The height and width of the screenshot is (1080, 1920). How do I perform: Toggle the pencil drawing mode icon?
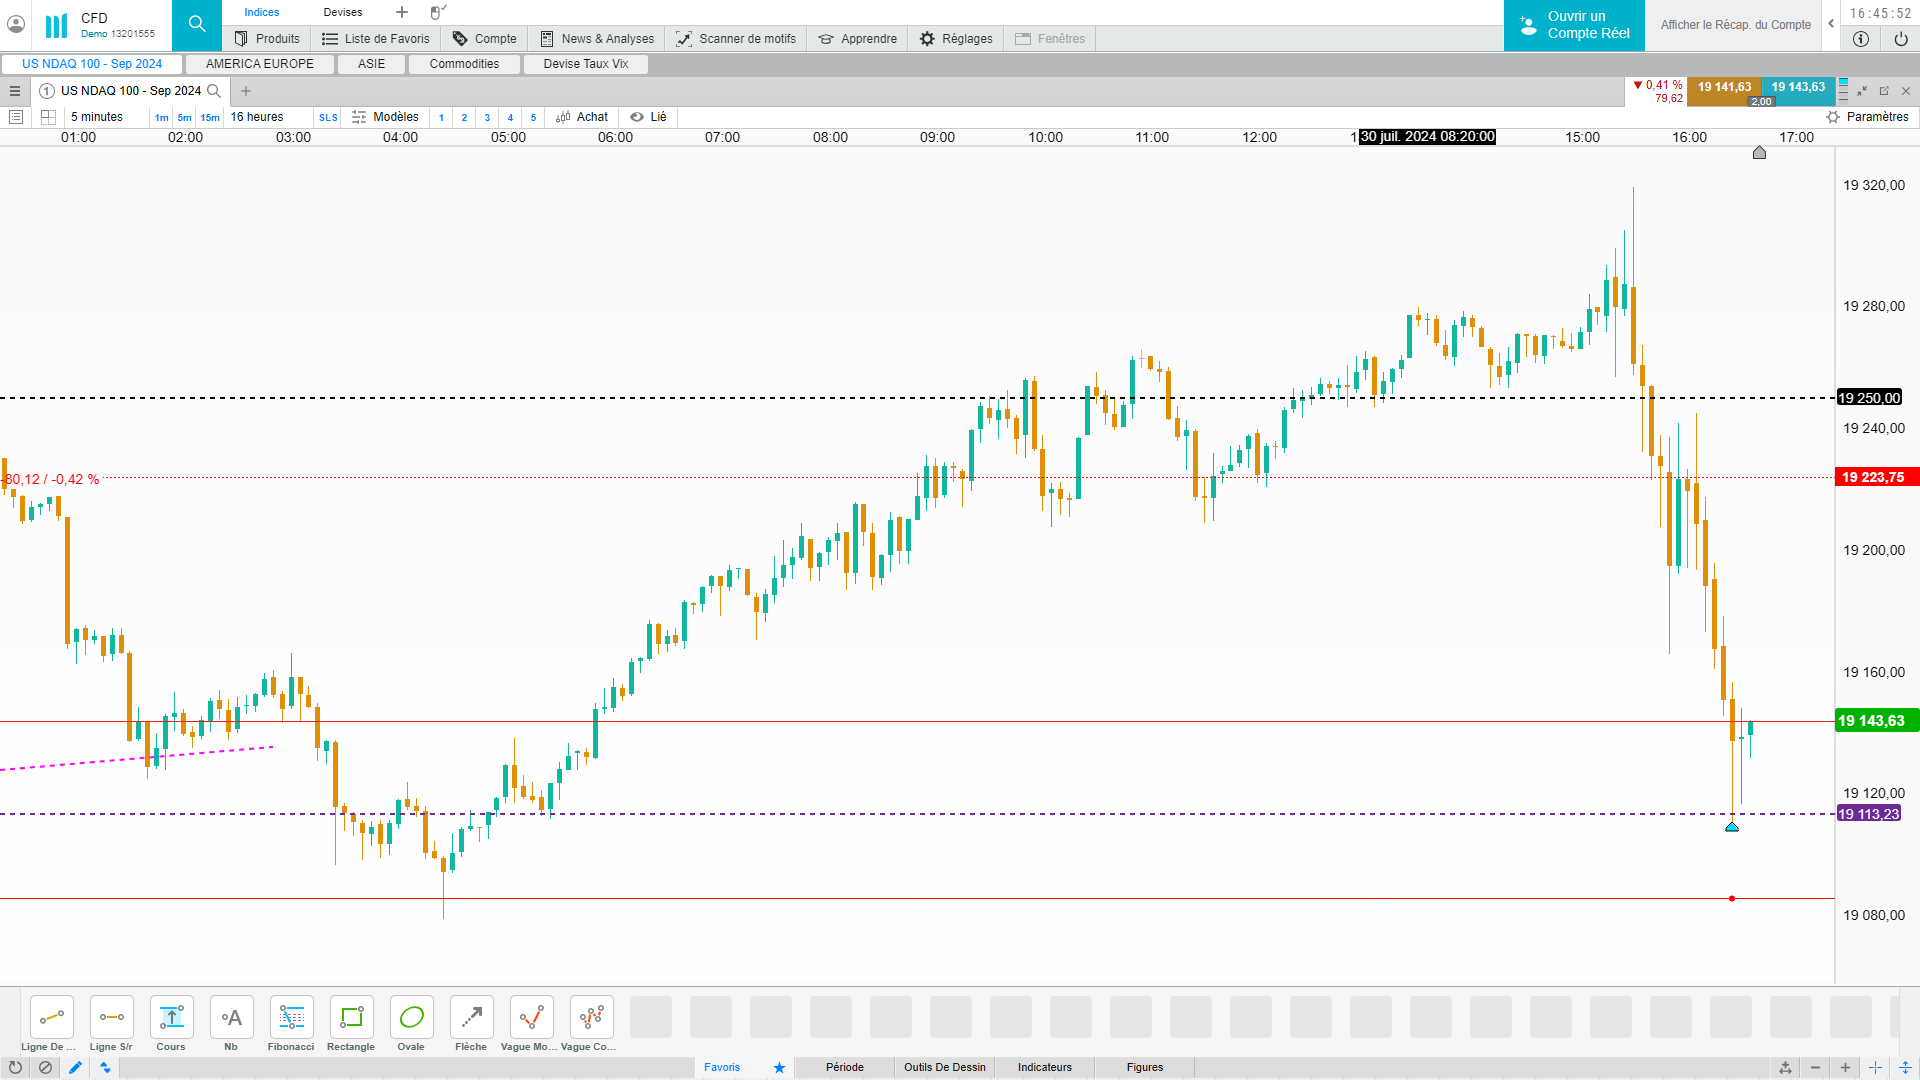tap(75, 1068)
